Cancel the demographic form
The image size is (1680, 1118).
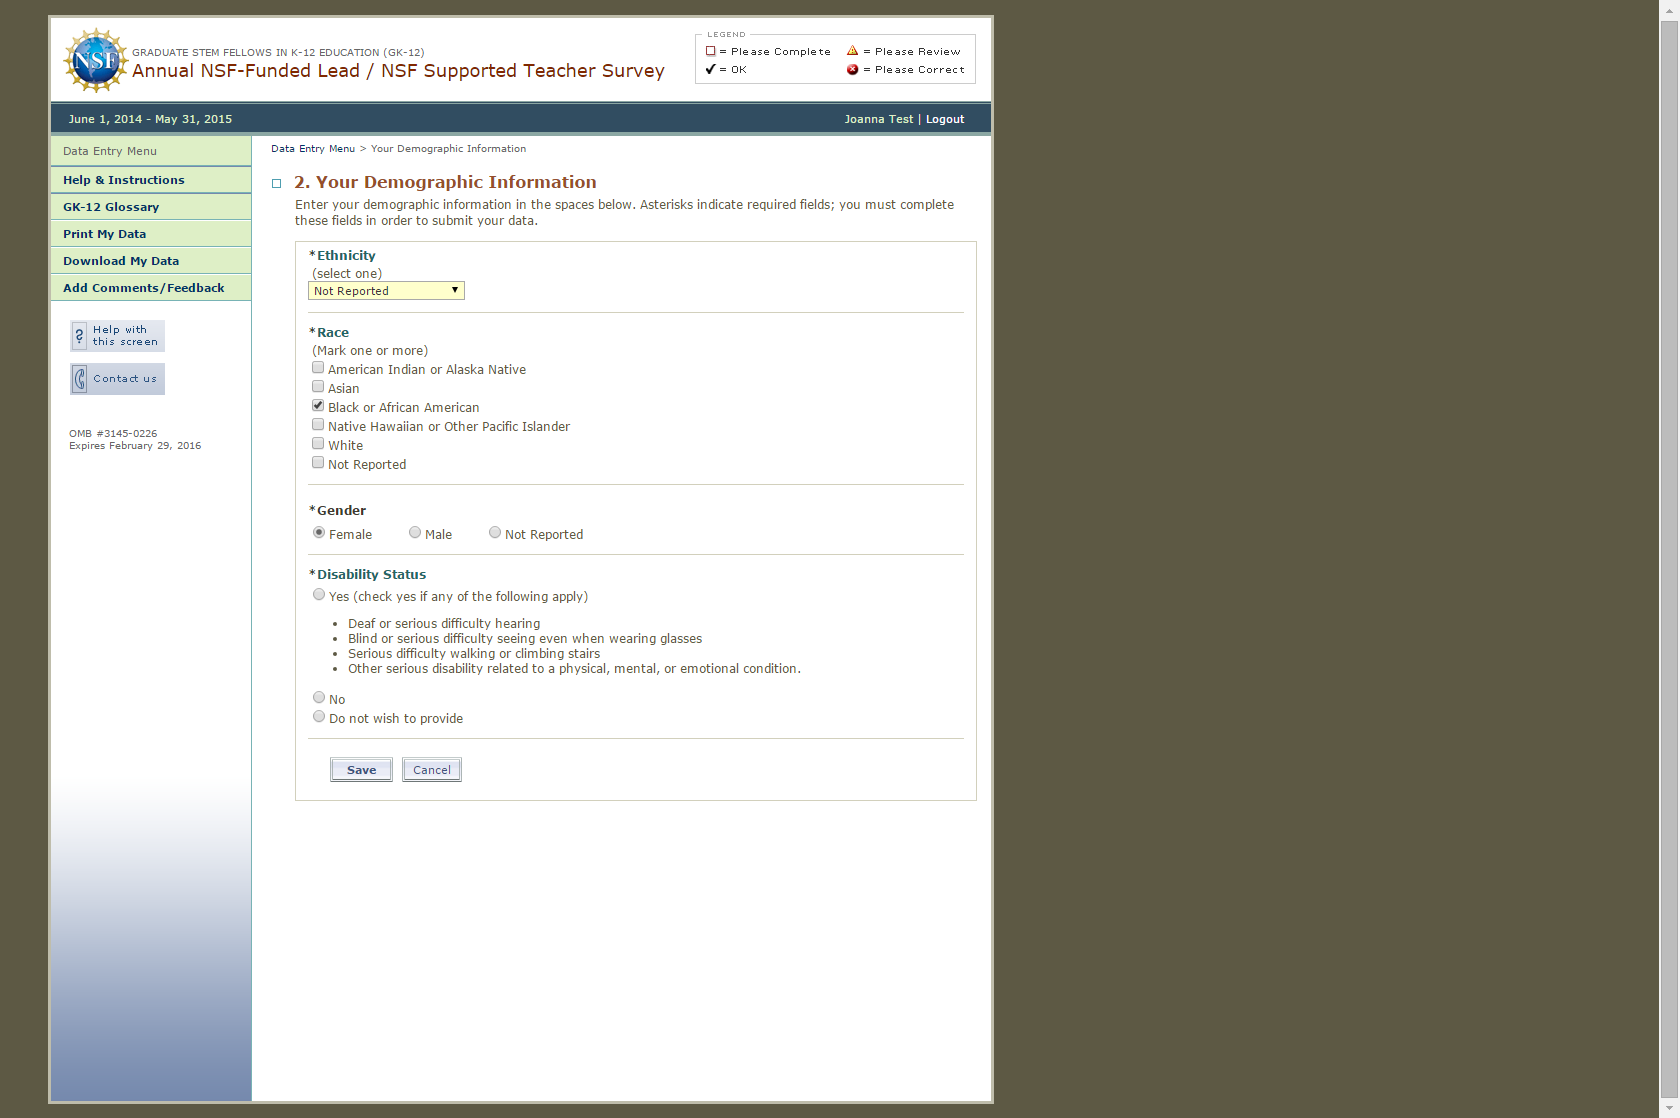click(432, 770)
